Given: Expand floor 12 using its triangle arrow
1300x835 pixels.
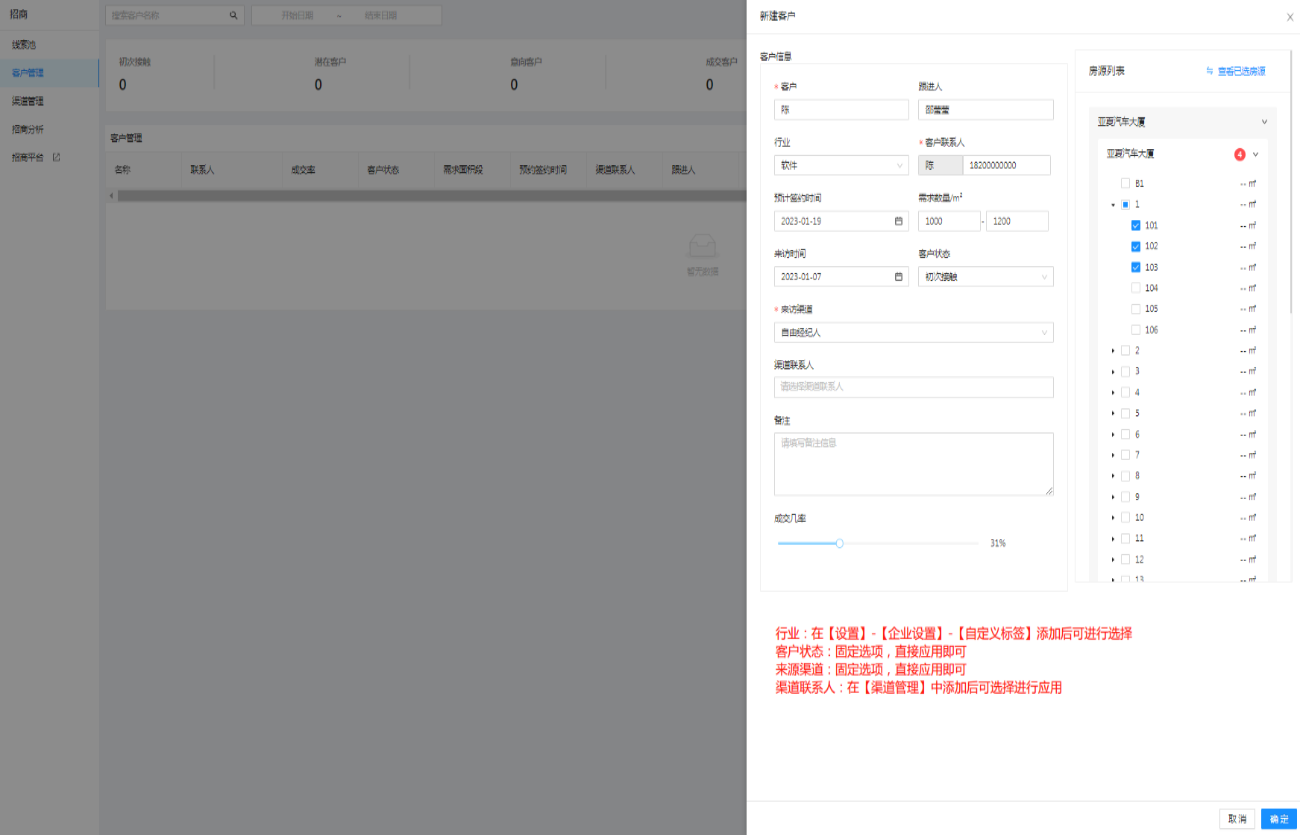Looking at the screenshot, I should [1113, 559].
